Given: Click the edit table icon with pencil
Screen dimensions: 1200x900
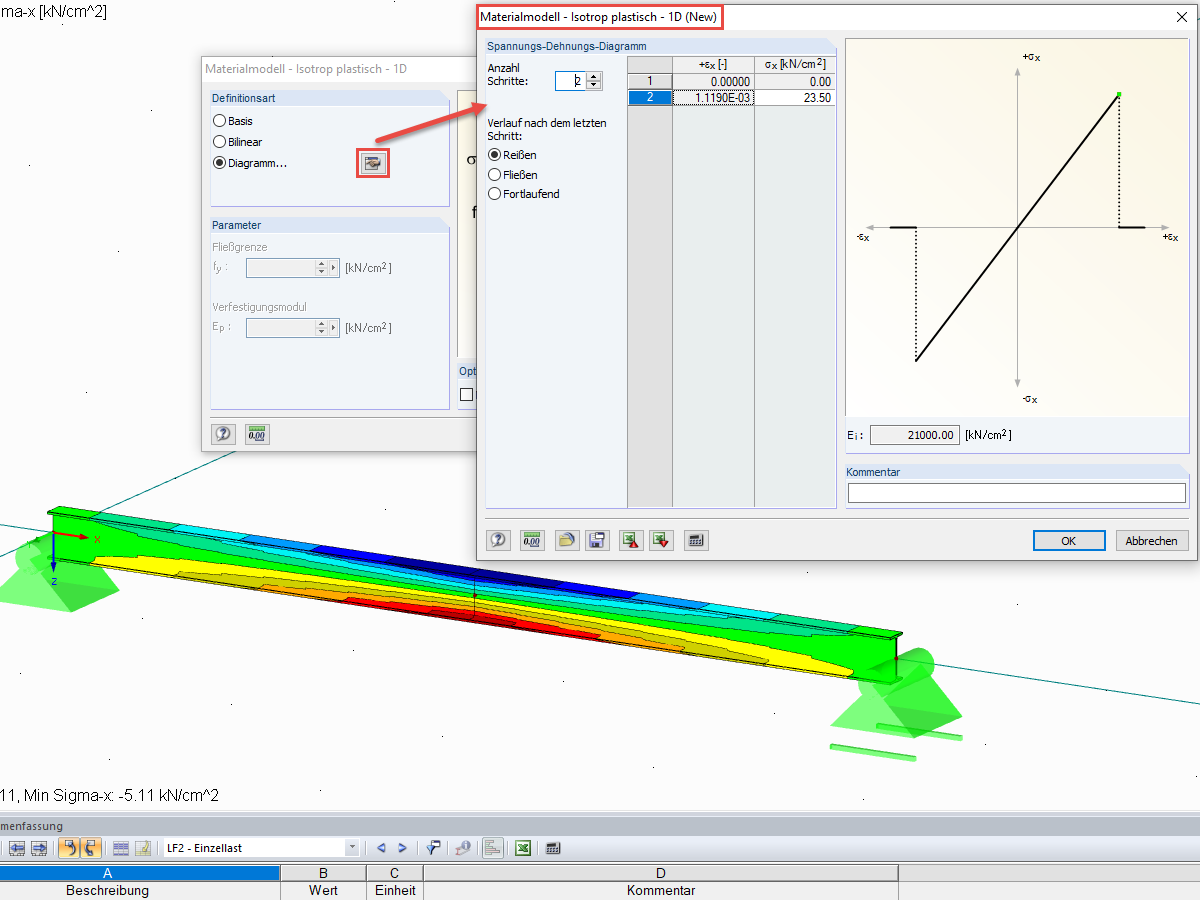Looking at the screenshot, I should tap(143, 848).
